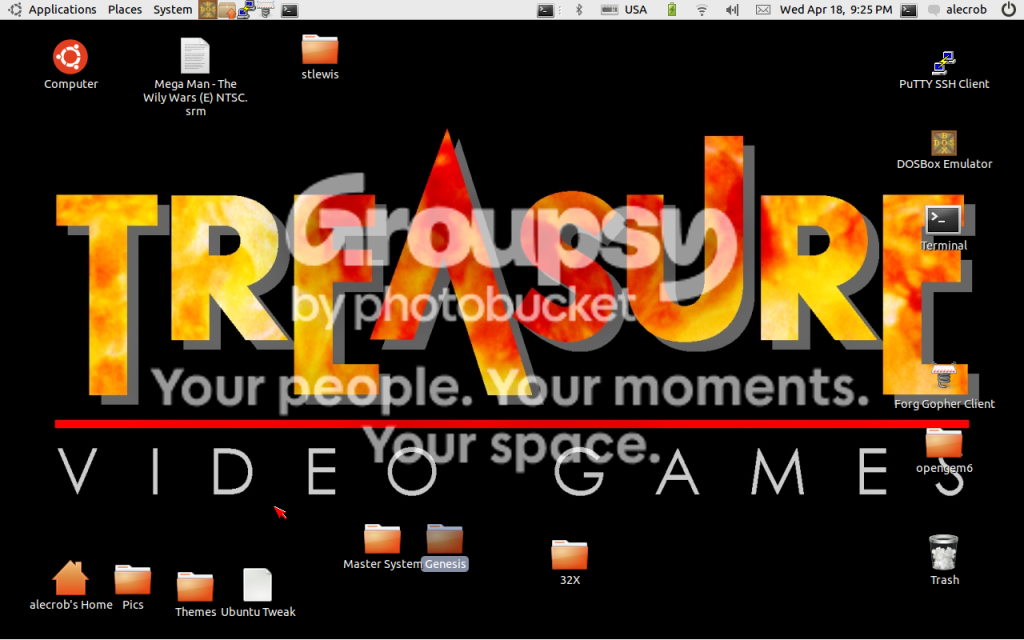Open the System menu
Screen dimensions: 1024x640
(172, 10)
